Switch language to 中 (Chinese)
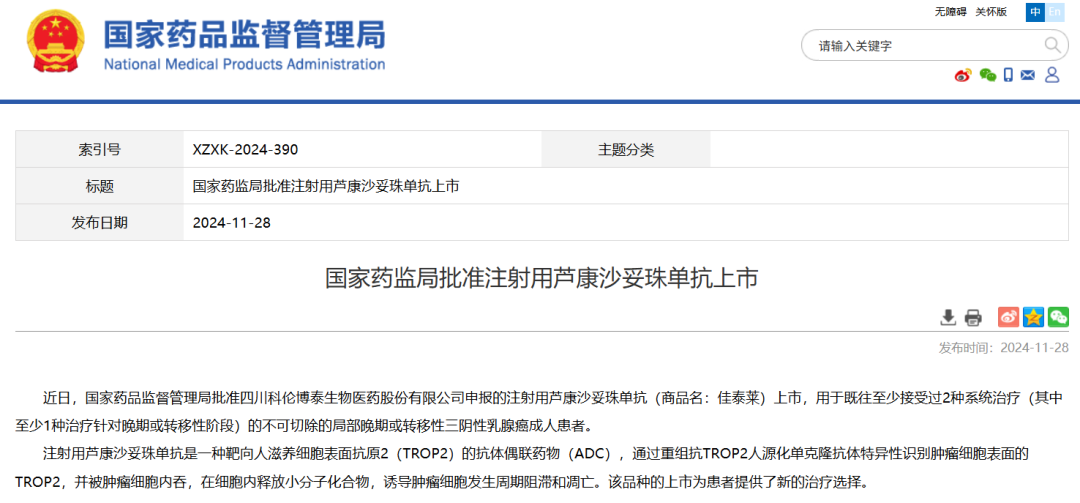1080x503 pixels. 1034,12
